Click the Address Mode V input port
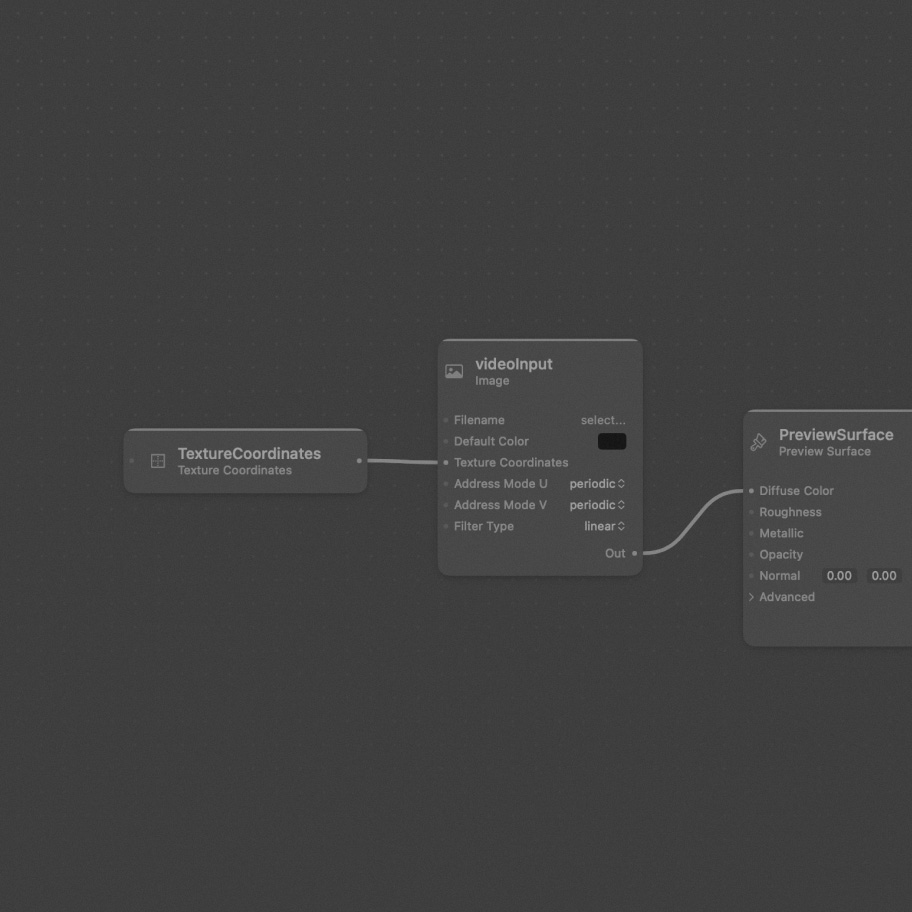The height and width of the screenshot is (912, 912). (446, 505)
